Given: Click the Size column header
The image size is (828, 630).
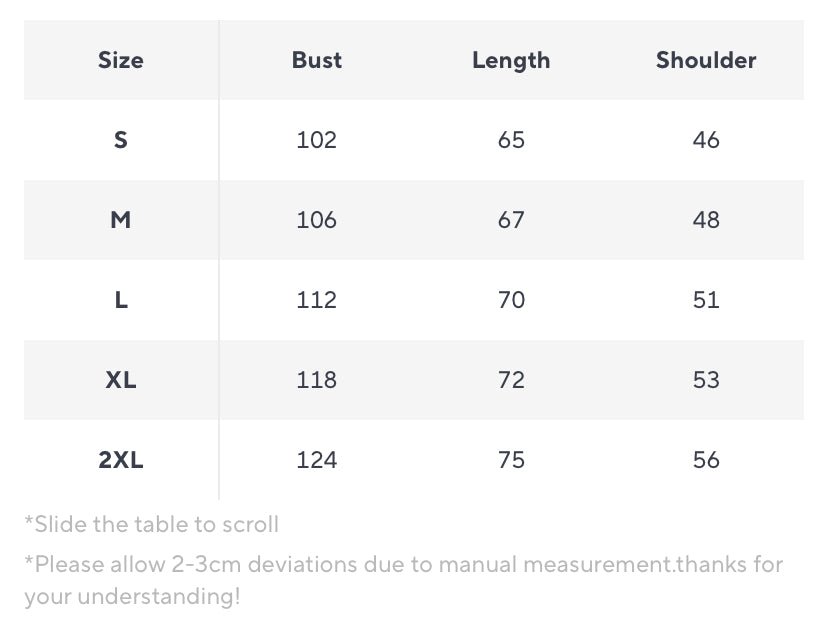Looking at the screenshot, I should tap(120, 60).
